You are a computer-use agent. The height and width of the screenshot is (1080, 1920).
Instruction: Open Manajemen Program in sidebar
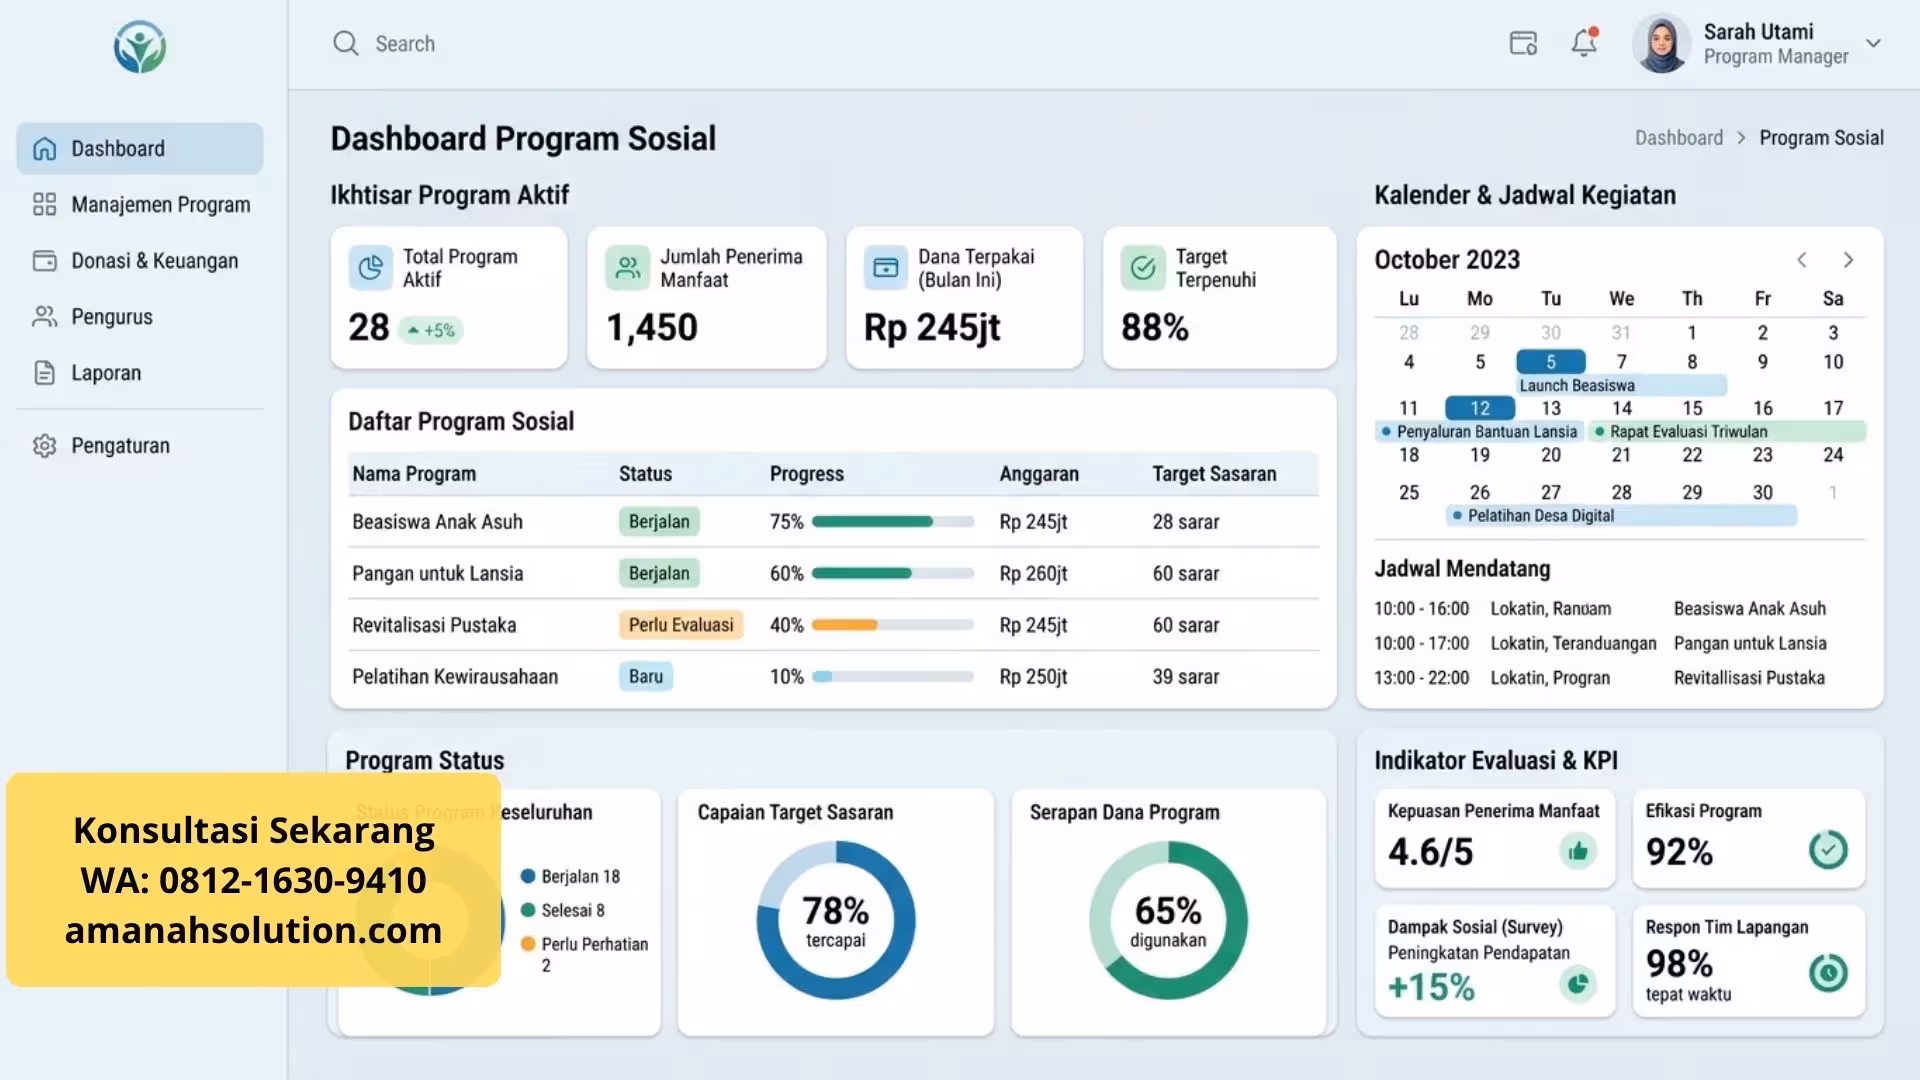click(140, 205)
